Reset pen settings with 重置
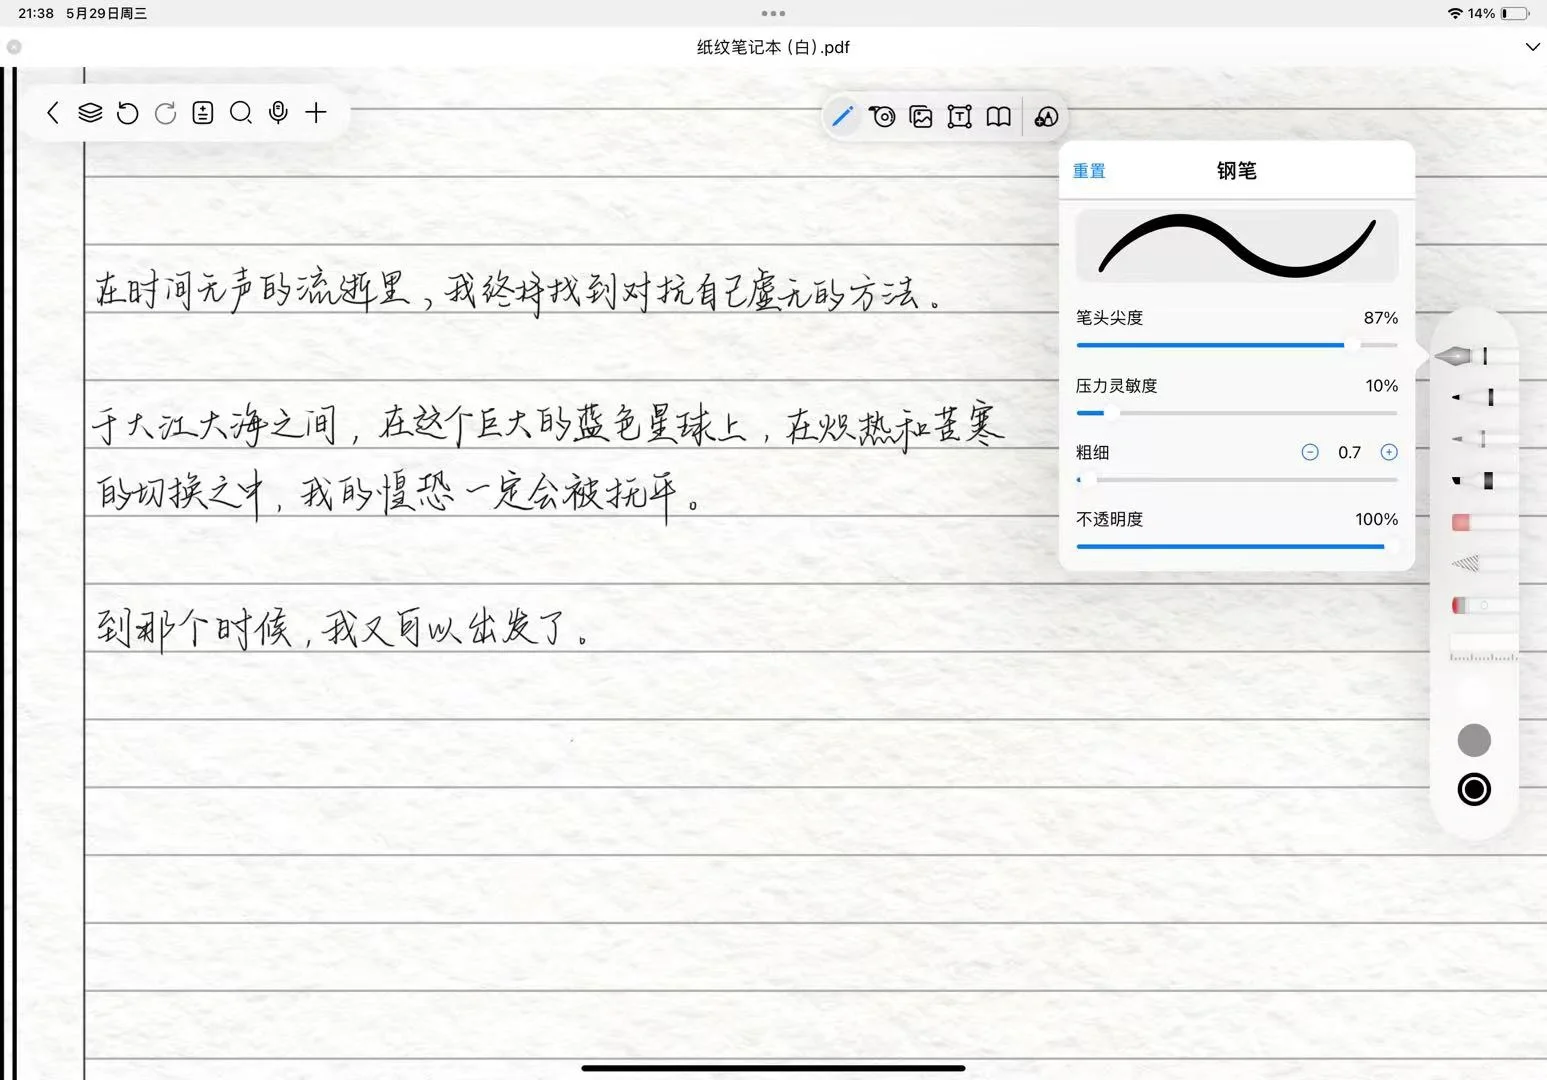 click(1089, 171)
